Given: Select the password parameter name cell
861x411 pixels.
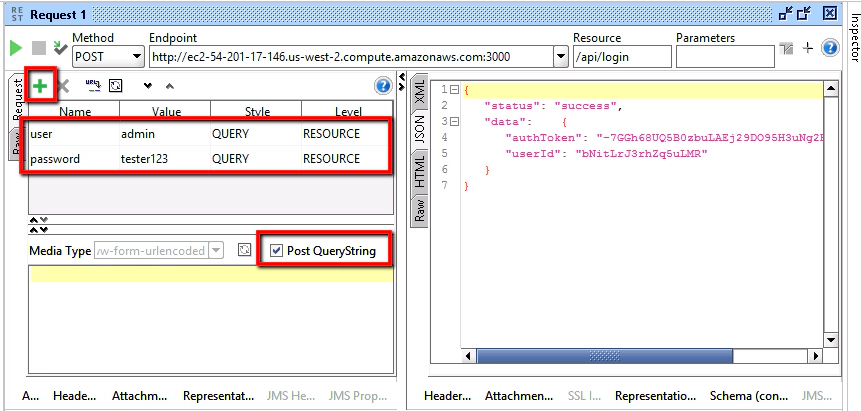Looking at the screenshot, I should pos(74,159).
